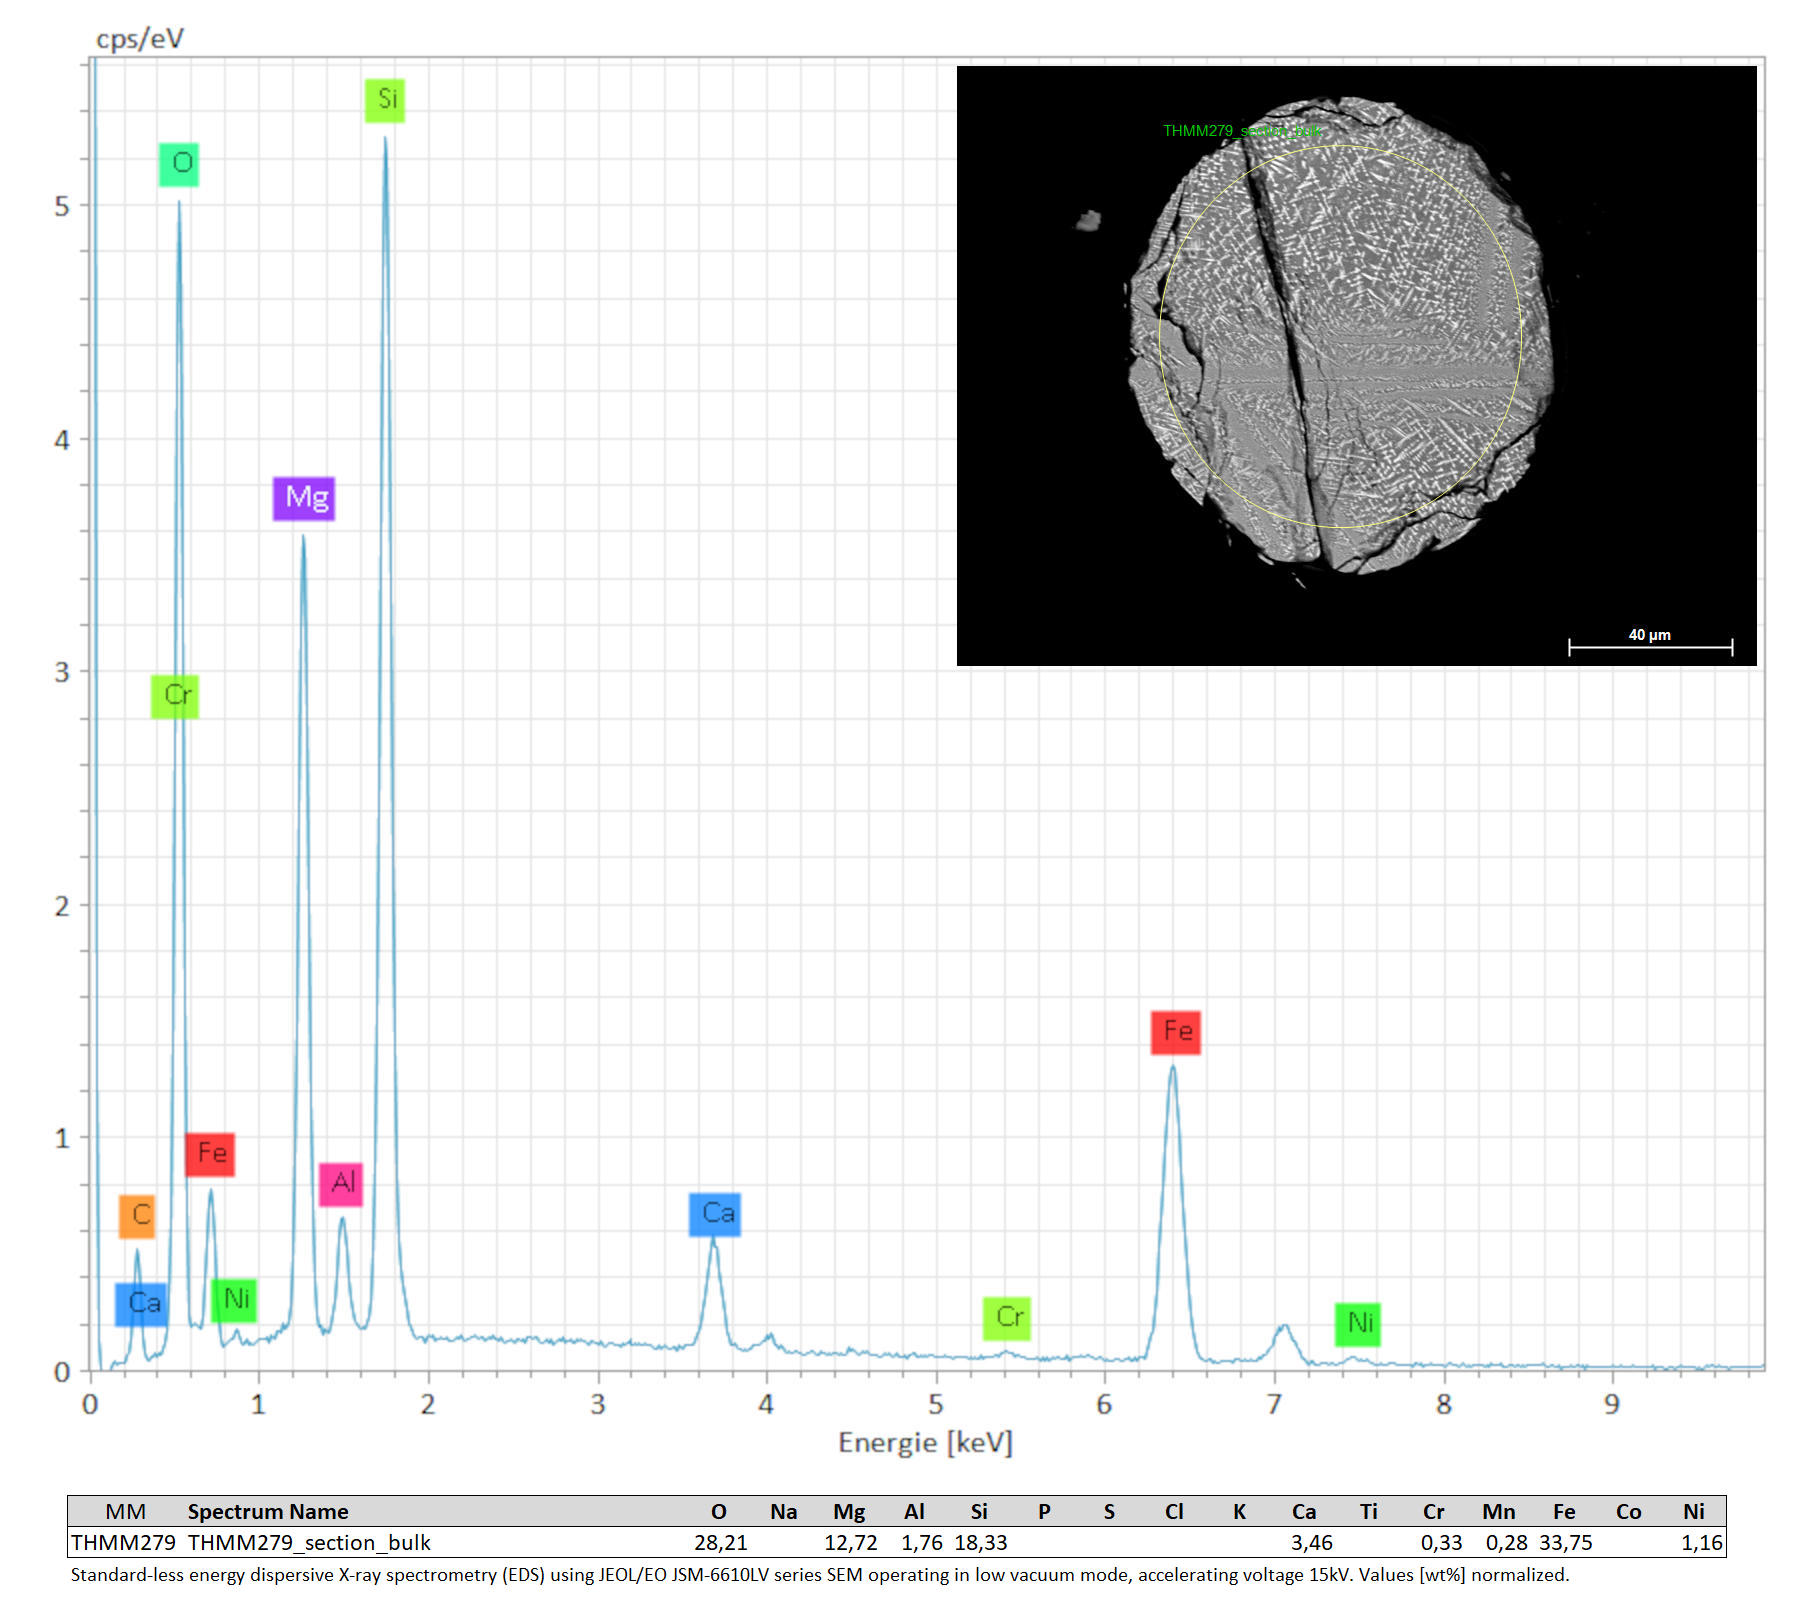
Task: Click the blue Ca label near 3.7 keV
Action: tap(715, 1214)
